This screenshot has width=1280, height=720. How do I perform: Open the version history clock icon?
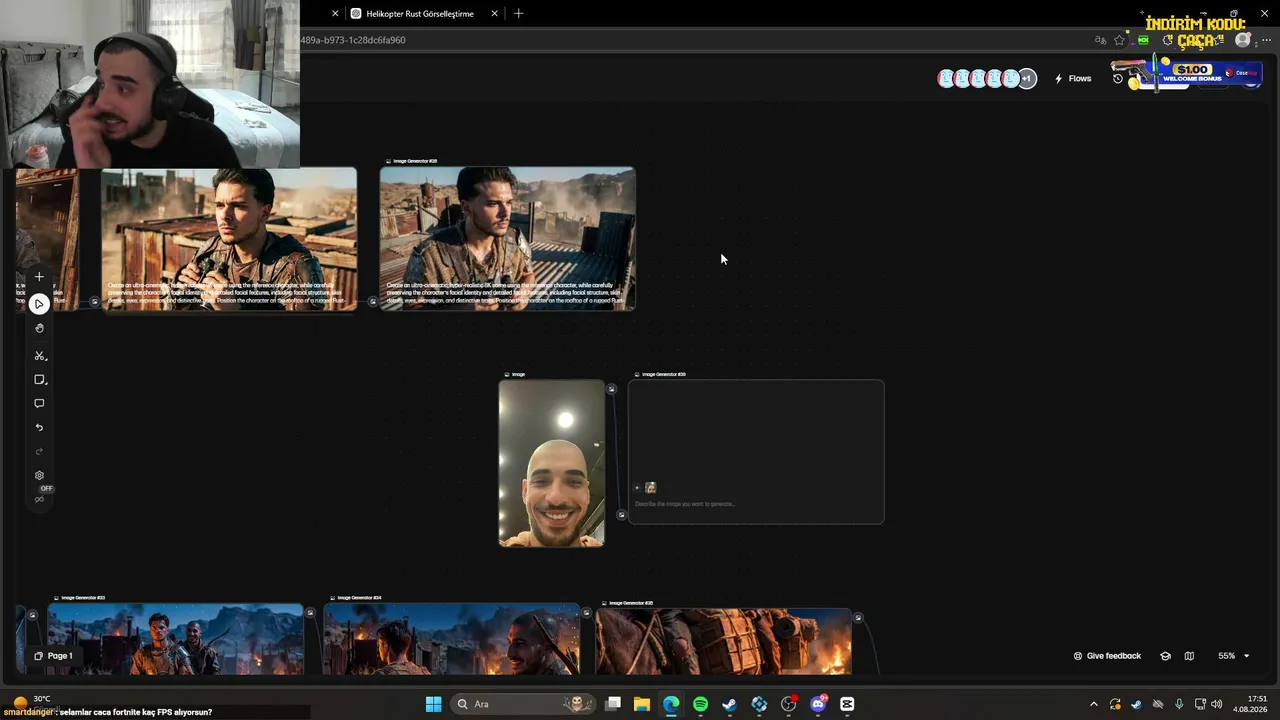click(x=1118, y=79)
